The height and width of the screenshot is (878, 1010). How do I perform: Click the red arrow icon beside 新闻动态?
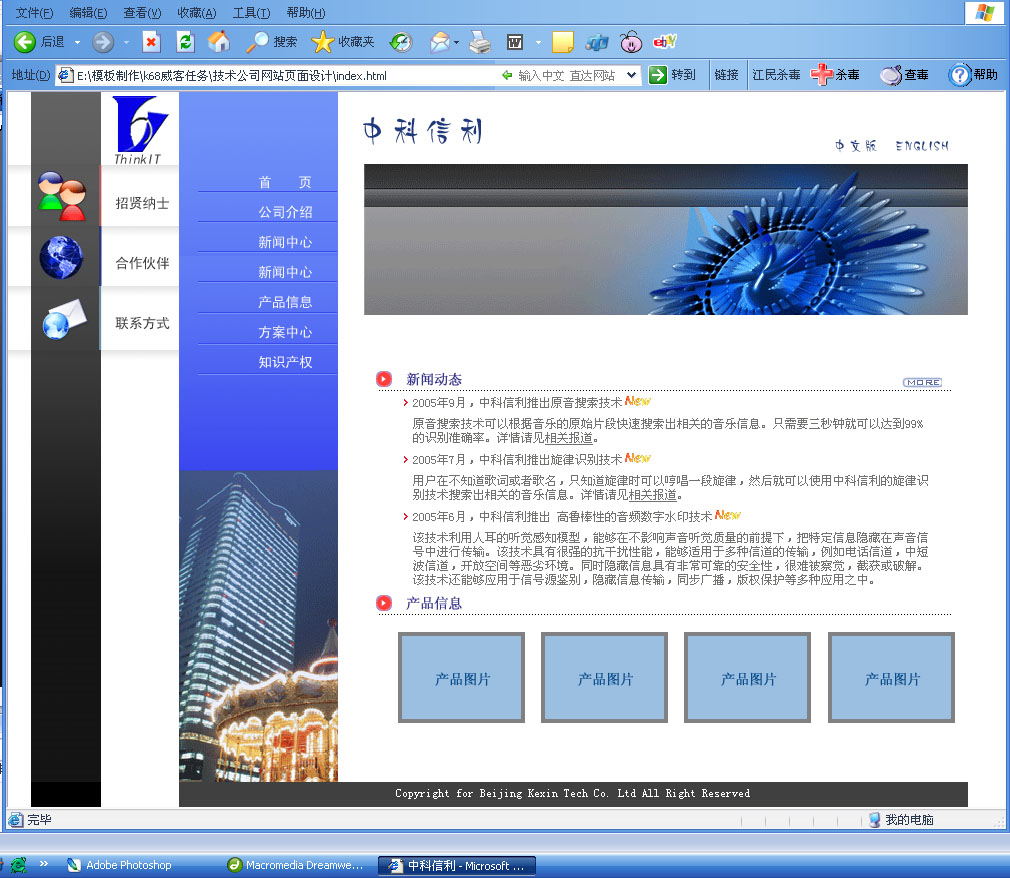pos(384,379)
